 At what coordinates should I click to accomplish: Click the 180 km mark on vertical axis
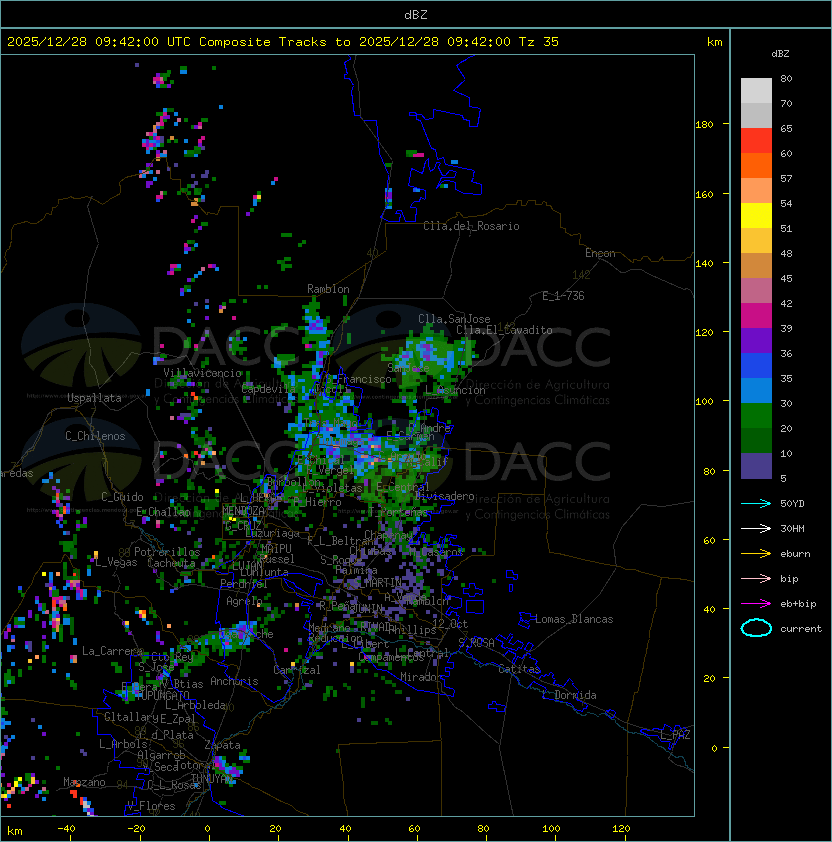tap(704, 125)
